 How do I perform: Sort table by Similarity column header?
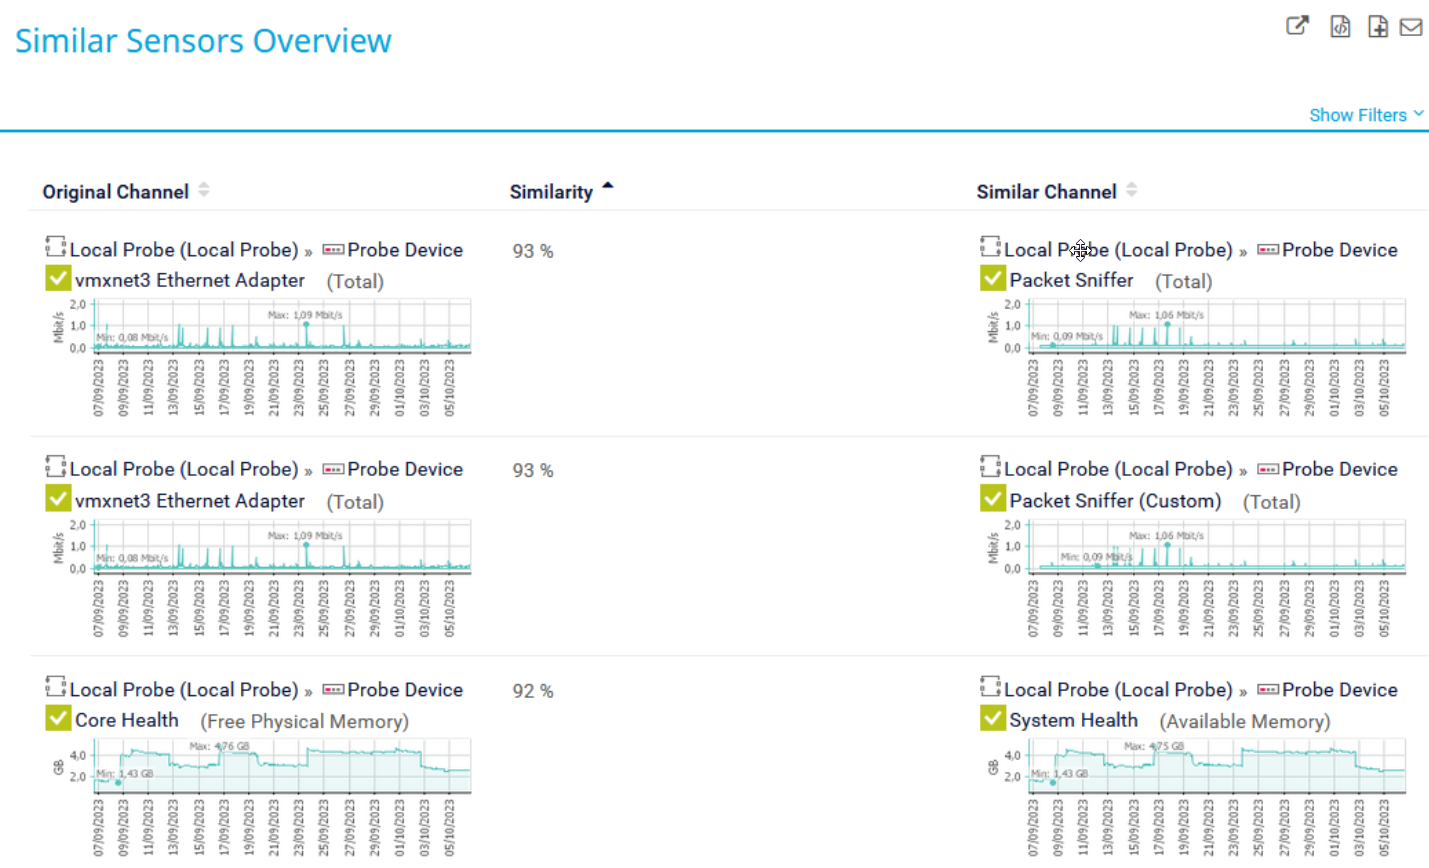(551, 192)
